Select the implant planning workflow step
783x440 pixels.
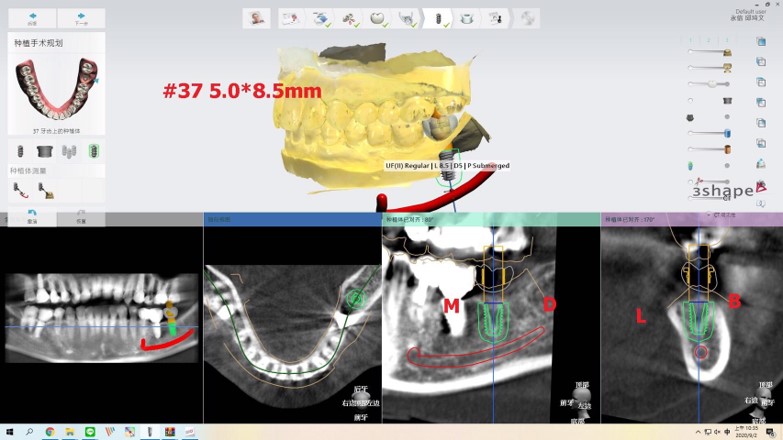coord(437,18)
